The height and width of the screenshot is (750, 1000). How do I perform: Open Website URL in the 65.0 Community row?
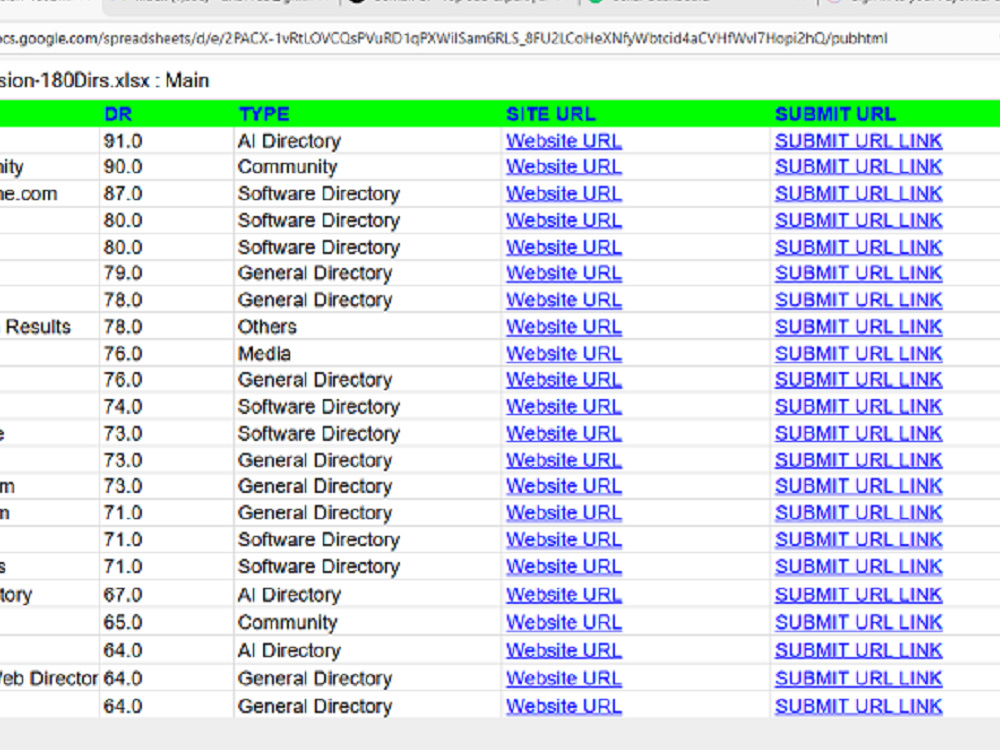564,622
